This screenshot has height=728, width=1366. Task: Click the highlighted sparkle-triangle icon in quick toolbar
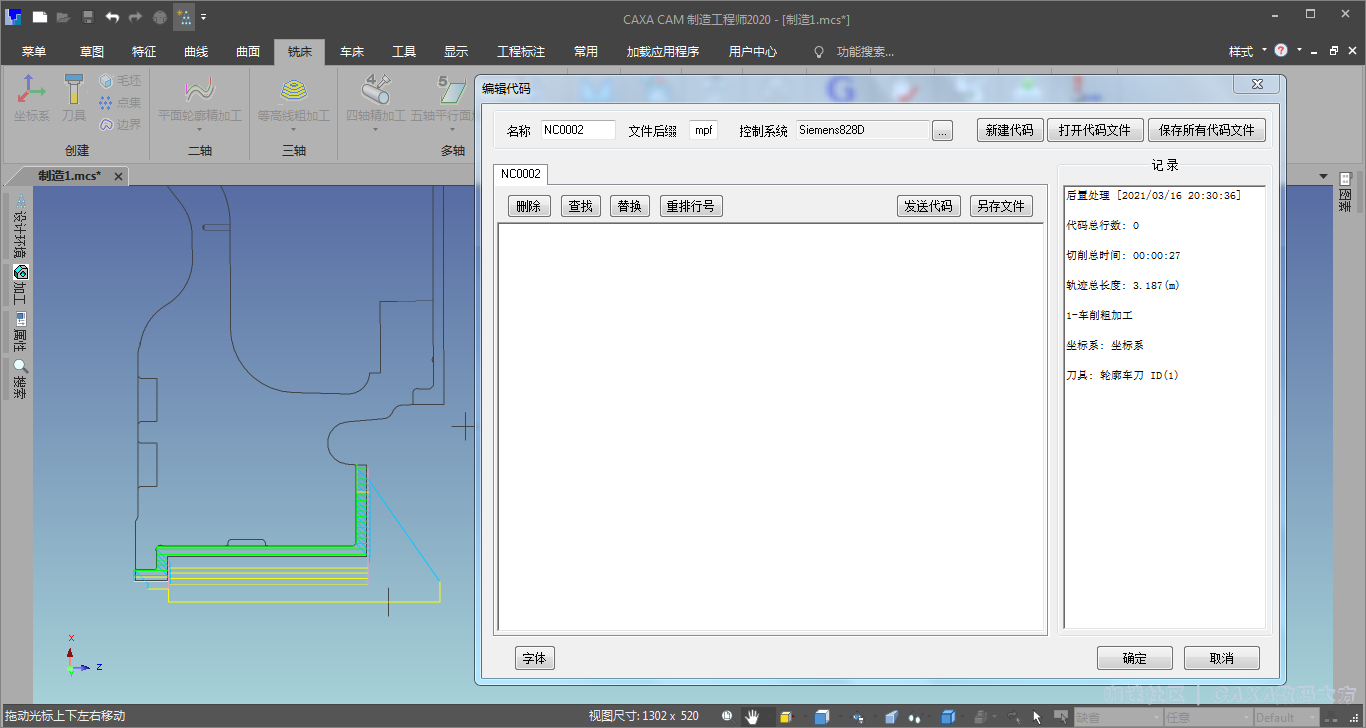tap(184, 17)
